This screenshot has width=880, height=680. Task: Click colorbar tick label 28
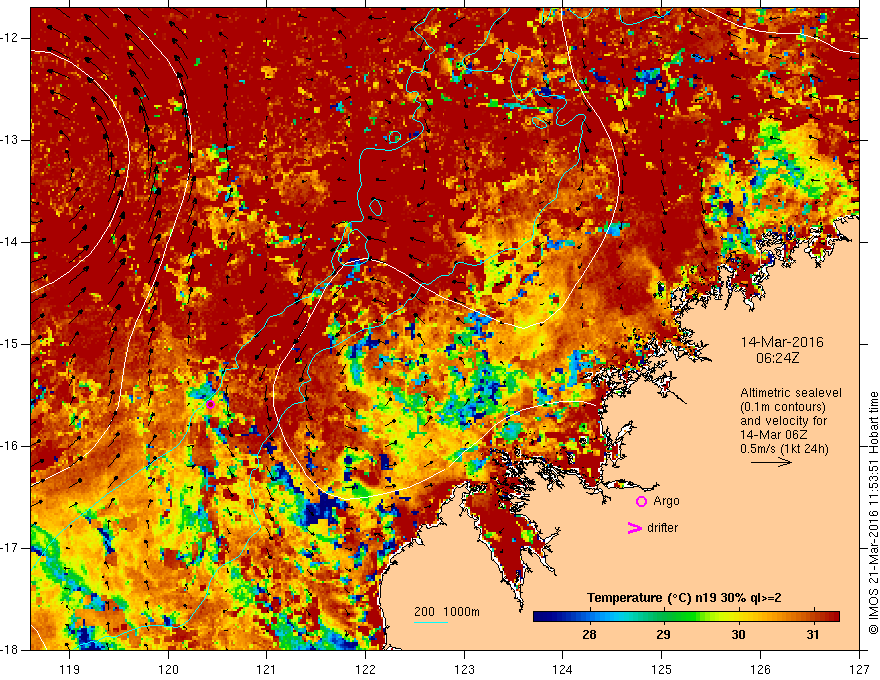click(x=589, y=635)
